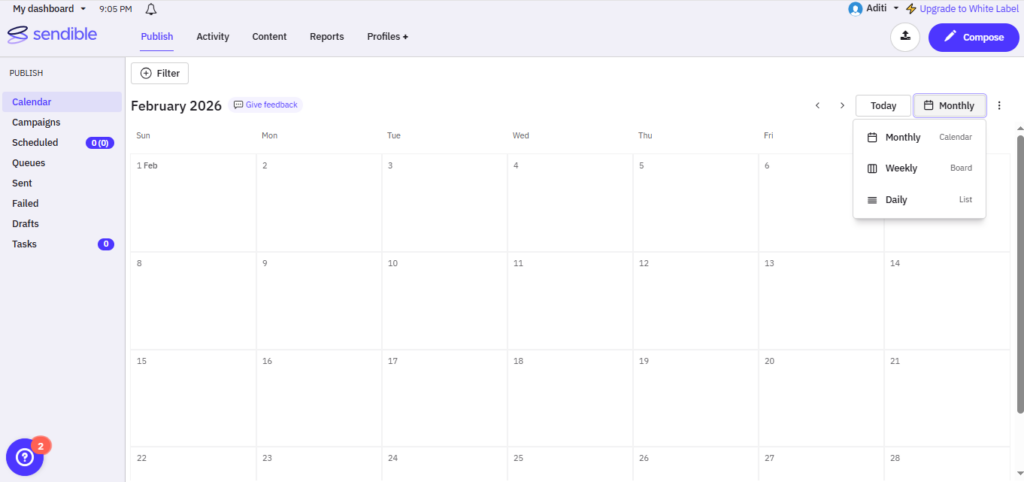Open the notifications bell
Image resolution: width=1024 pixels, height=482 pixels.
(x=151, y=9)
